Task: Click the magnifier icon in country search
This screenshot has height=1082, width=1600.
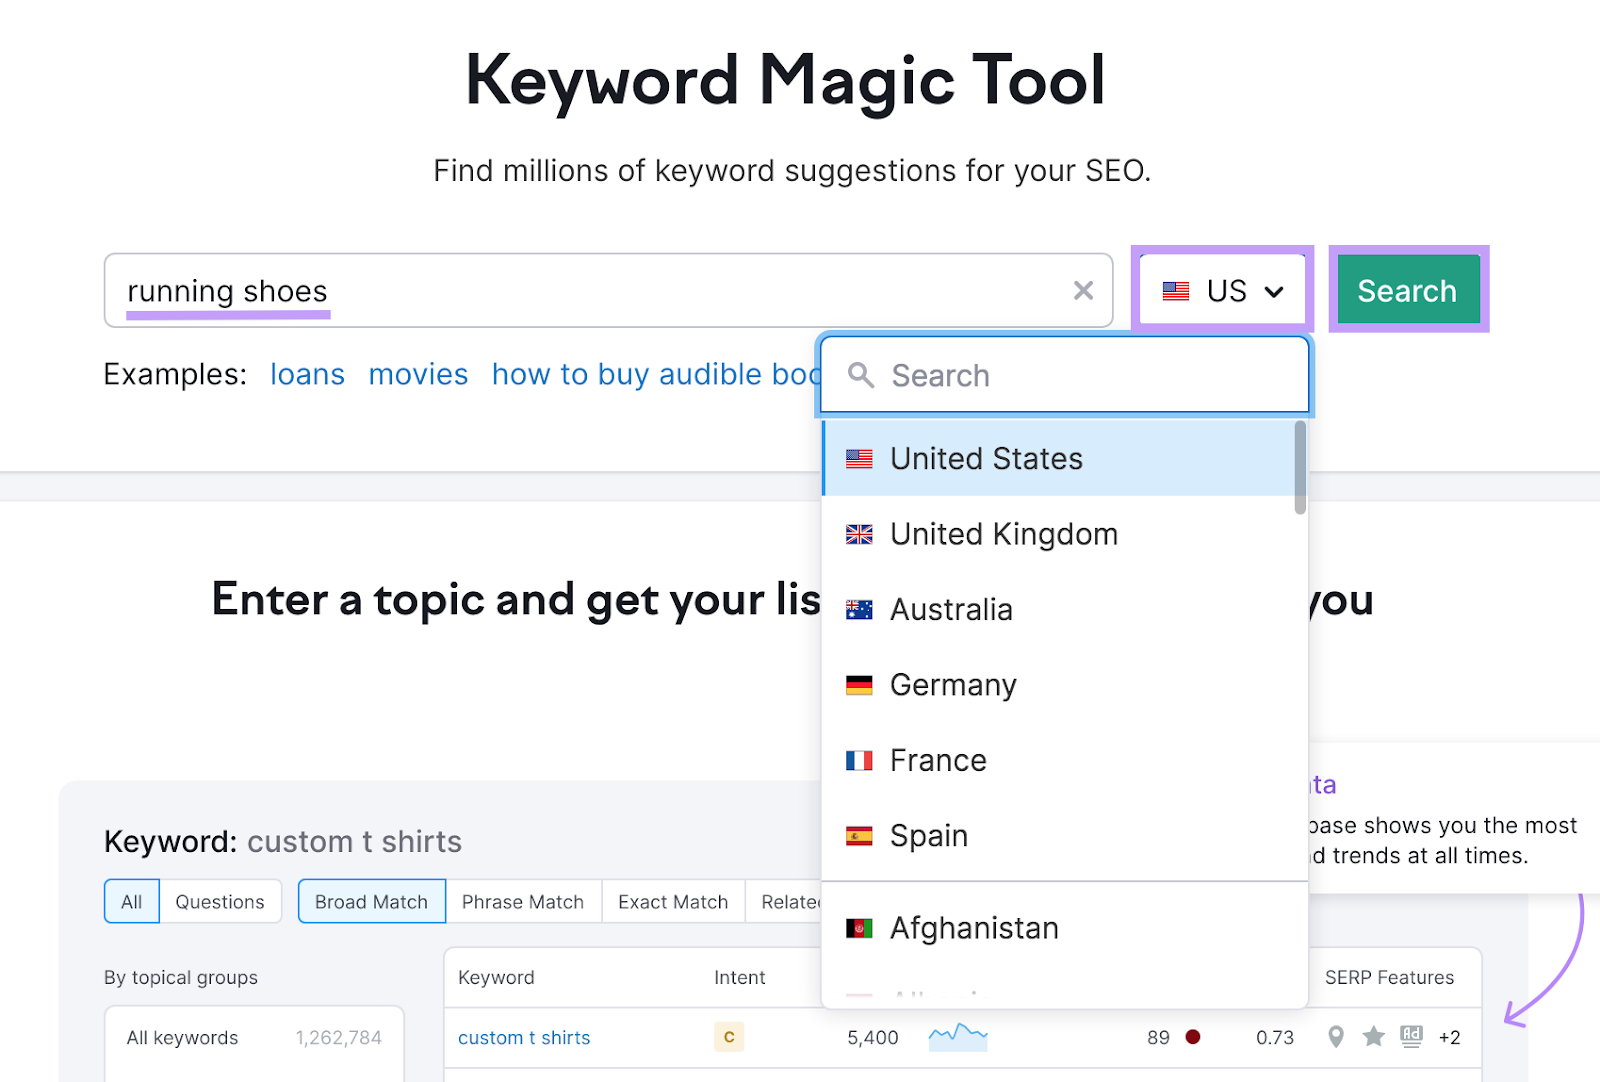Action: pos(861,376)
